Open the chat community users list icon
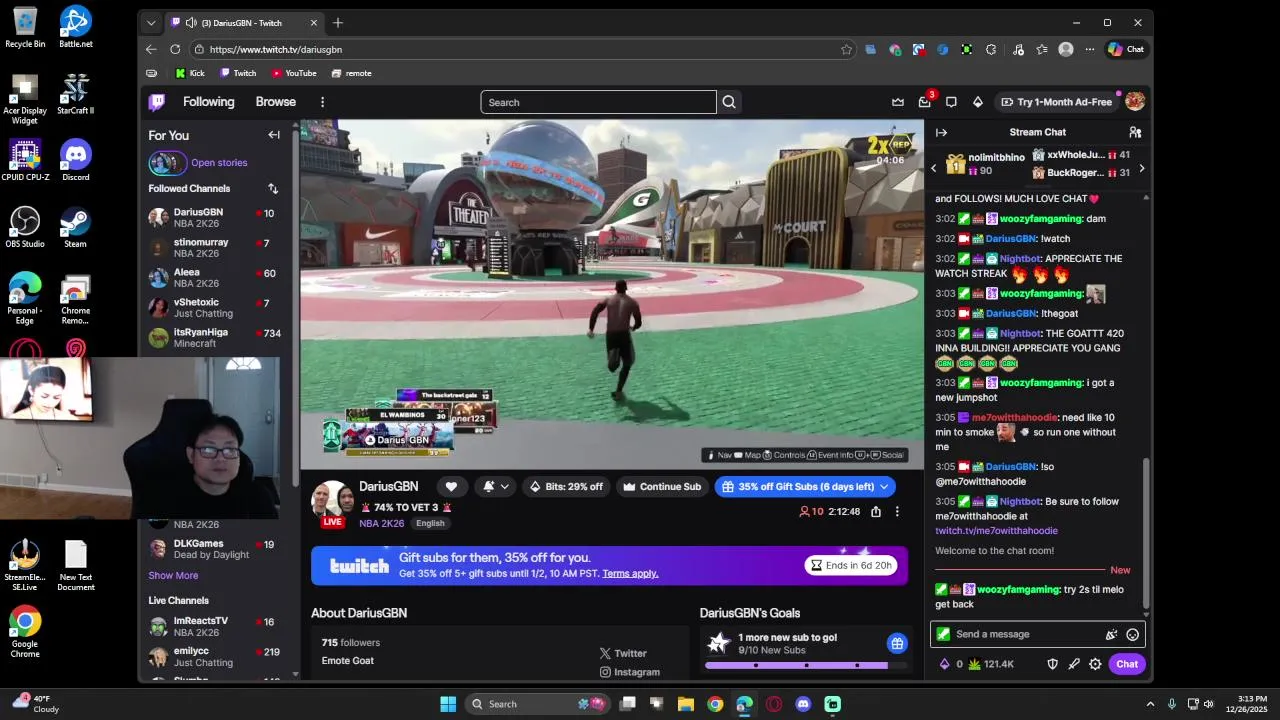 [x=1135, y=132]
